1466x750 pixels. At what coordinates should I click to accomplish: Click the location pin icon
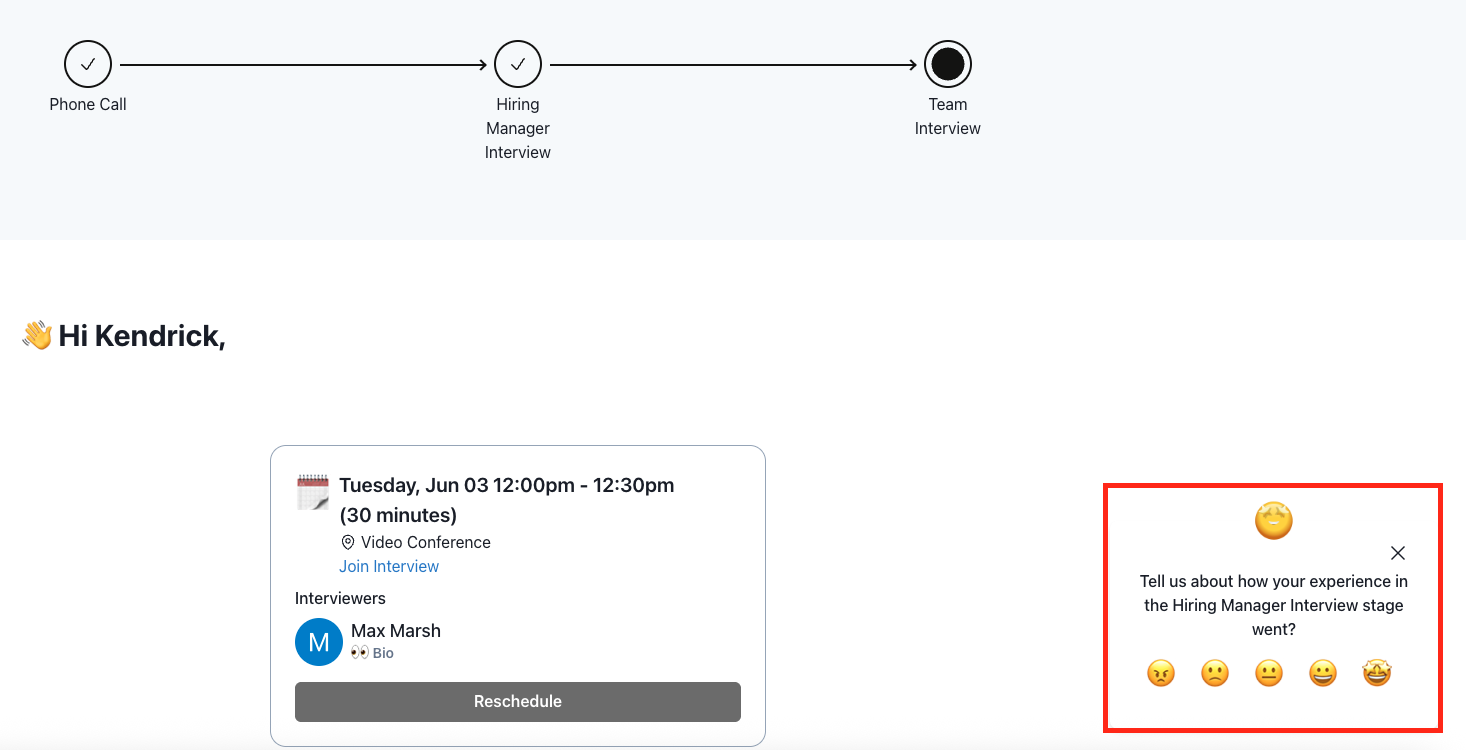(x=348, y=542)
